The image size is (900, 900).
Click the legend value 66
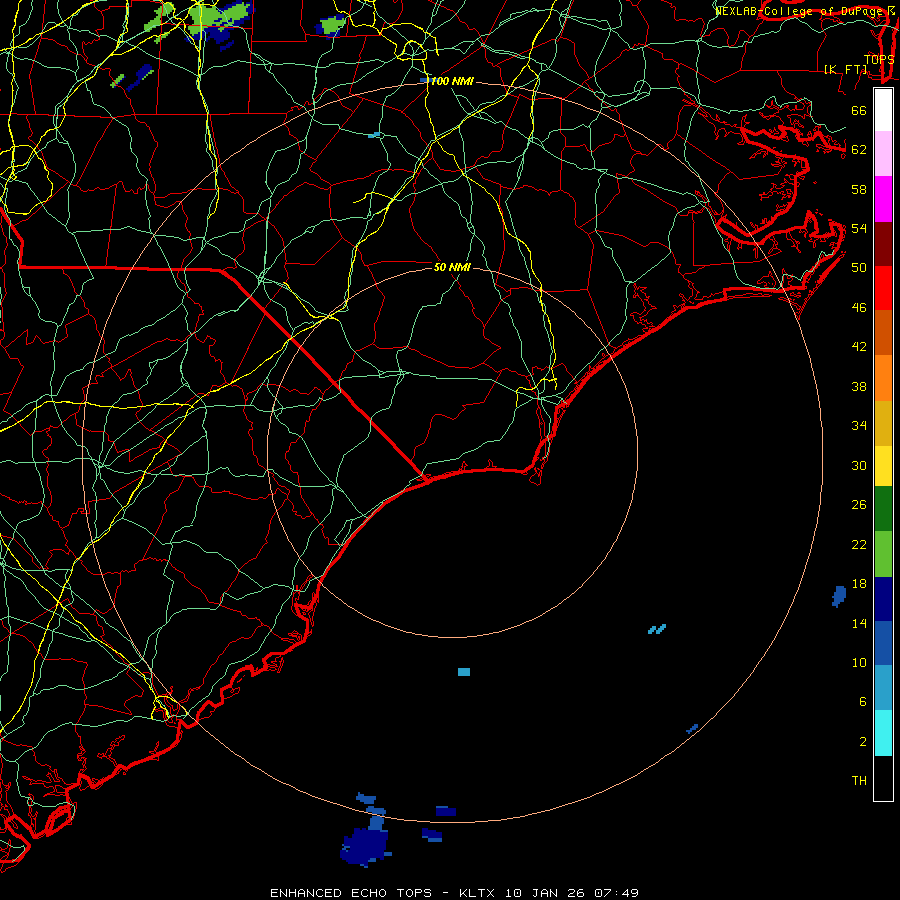point(859,110)
